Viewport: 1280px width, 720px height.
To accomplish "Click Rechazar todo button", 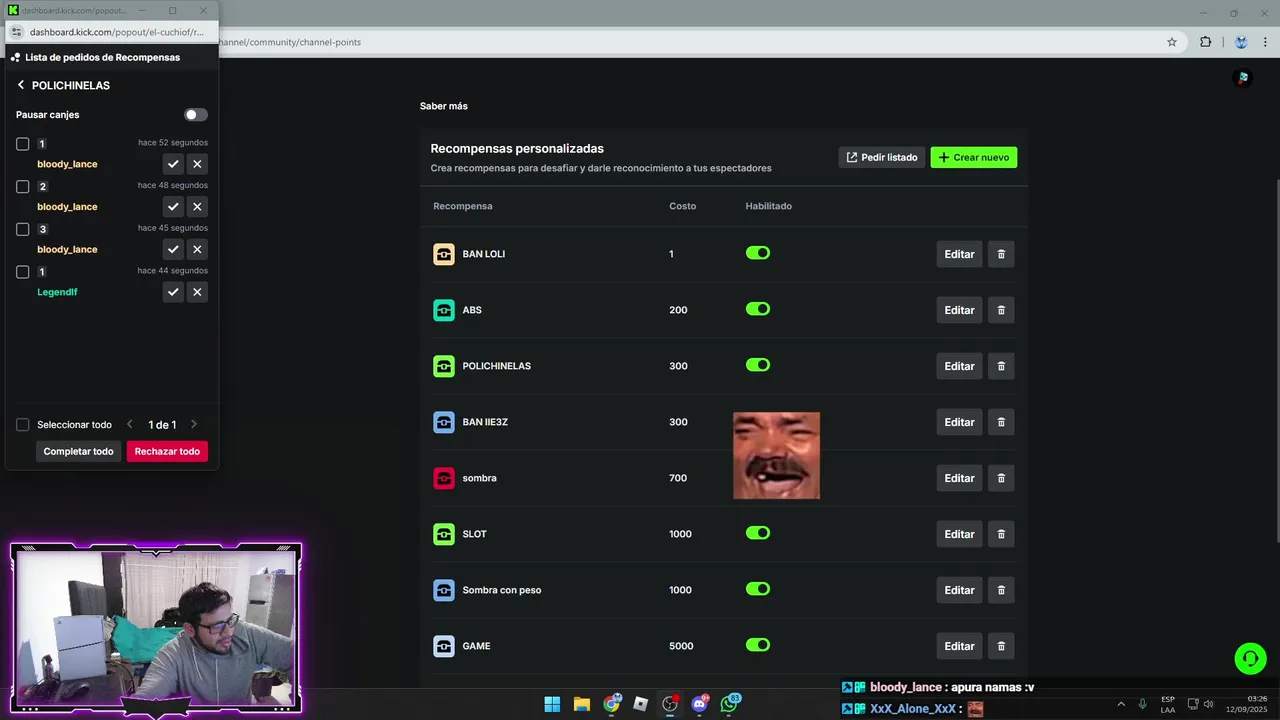I will (x=167, y=452).
